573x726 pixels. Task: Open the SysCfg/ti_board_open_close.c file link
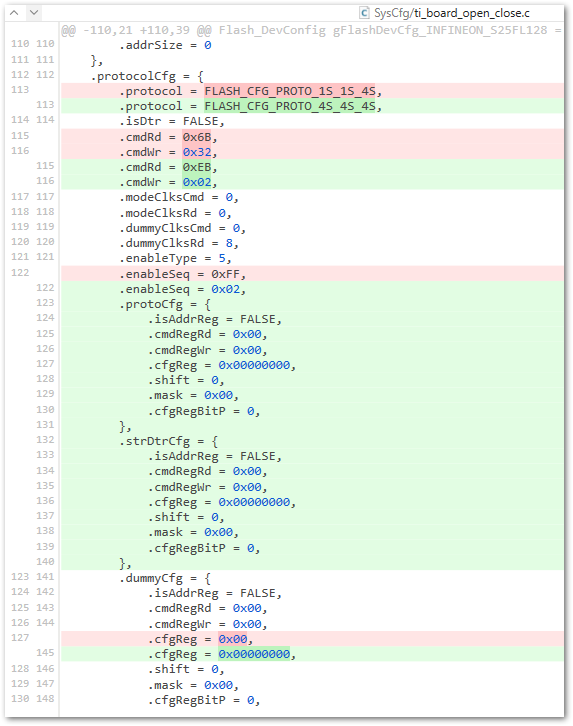452,13
